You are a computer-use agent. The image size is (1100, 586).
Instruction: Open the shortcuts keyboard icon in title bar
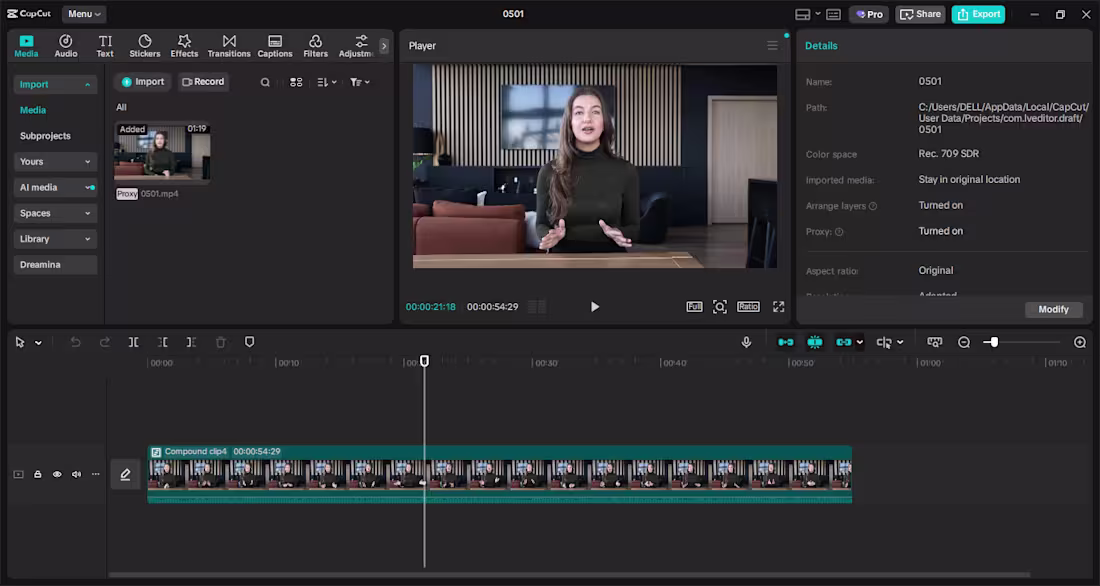[x=833, y=14]
